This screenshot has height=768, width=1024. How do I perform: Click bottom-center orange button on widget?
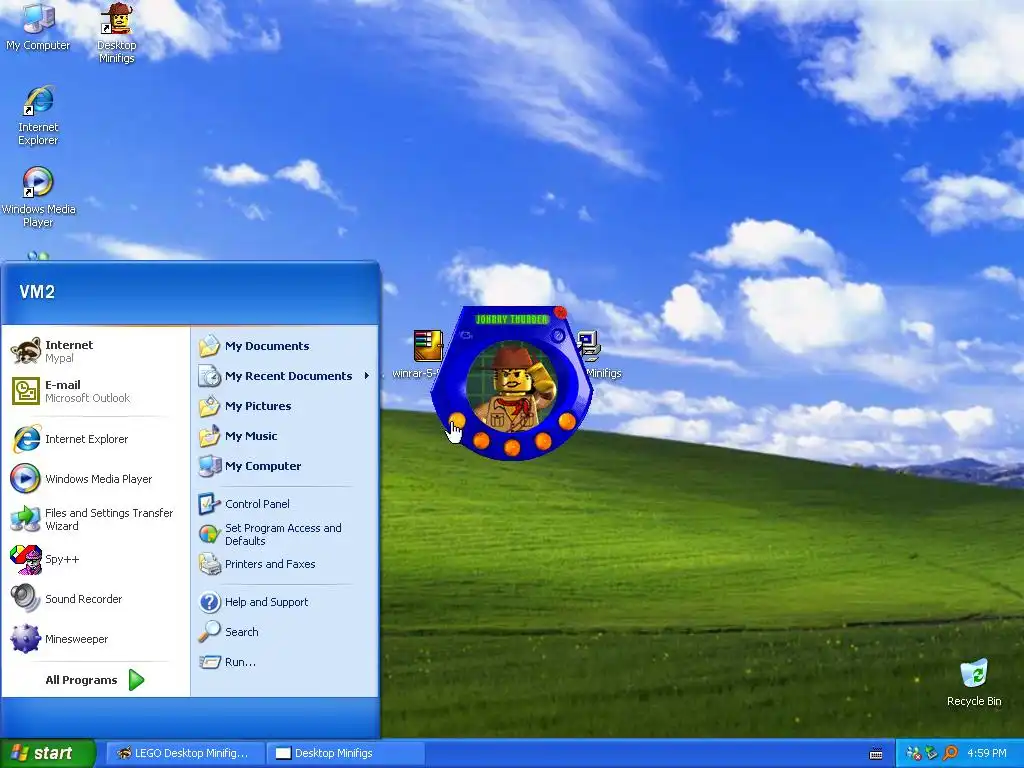point(512,447)
